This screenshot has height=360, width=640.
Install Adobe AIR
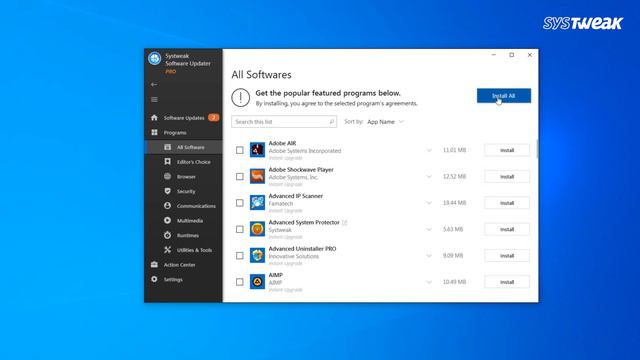coord(507,150)
